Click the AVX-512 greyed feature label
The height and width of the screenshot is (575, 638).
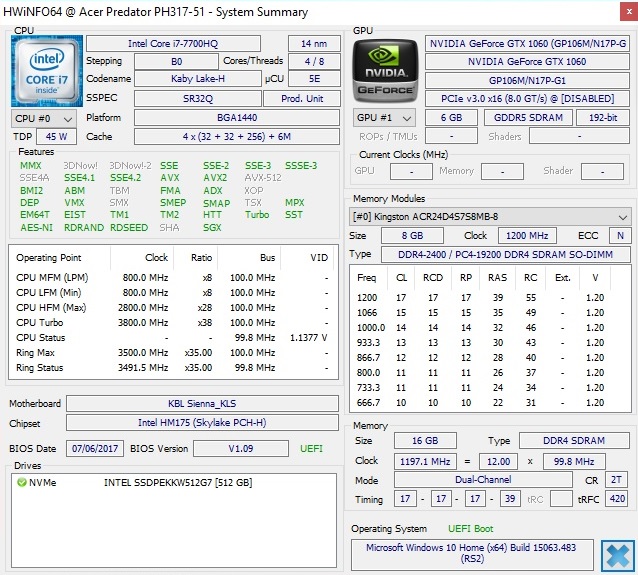[263, 178]
